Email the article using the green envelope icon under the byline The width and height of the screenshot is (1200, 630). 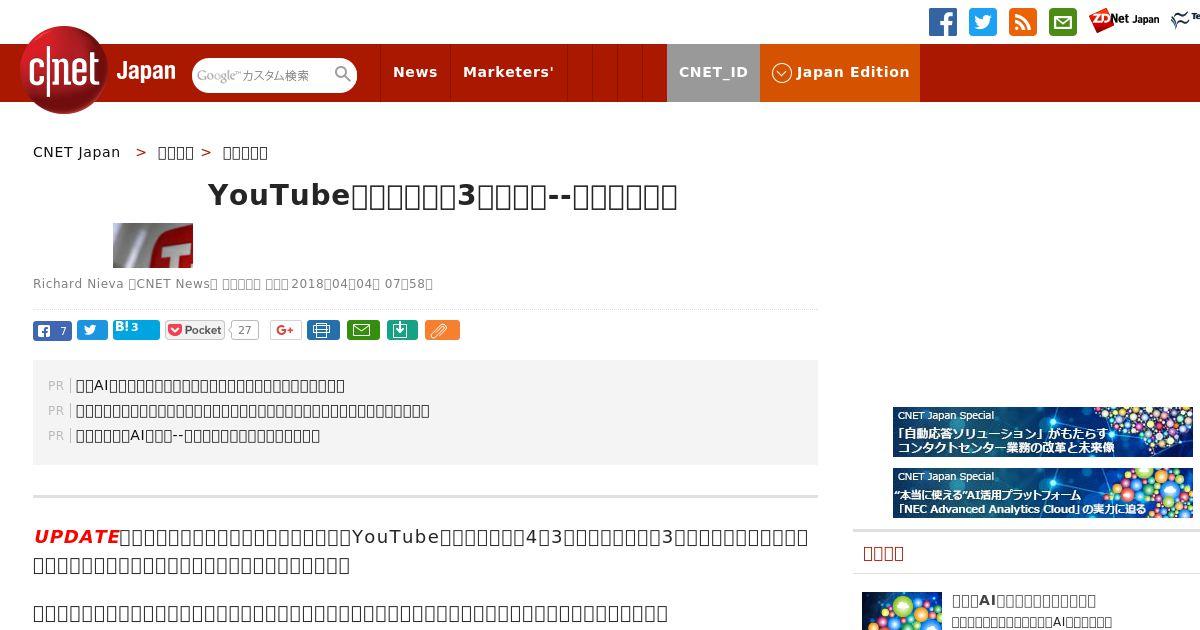363,330
